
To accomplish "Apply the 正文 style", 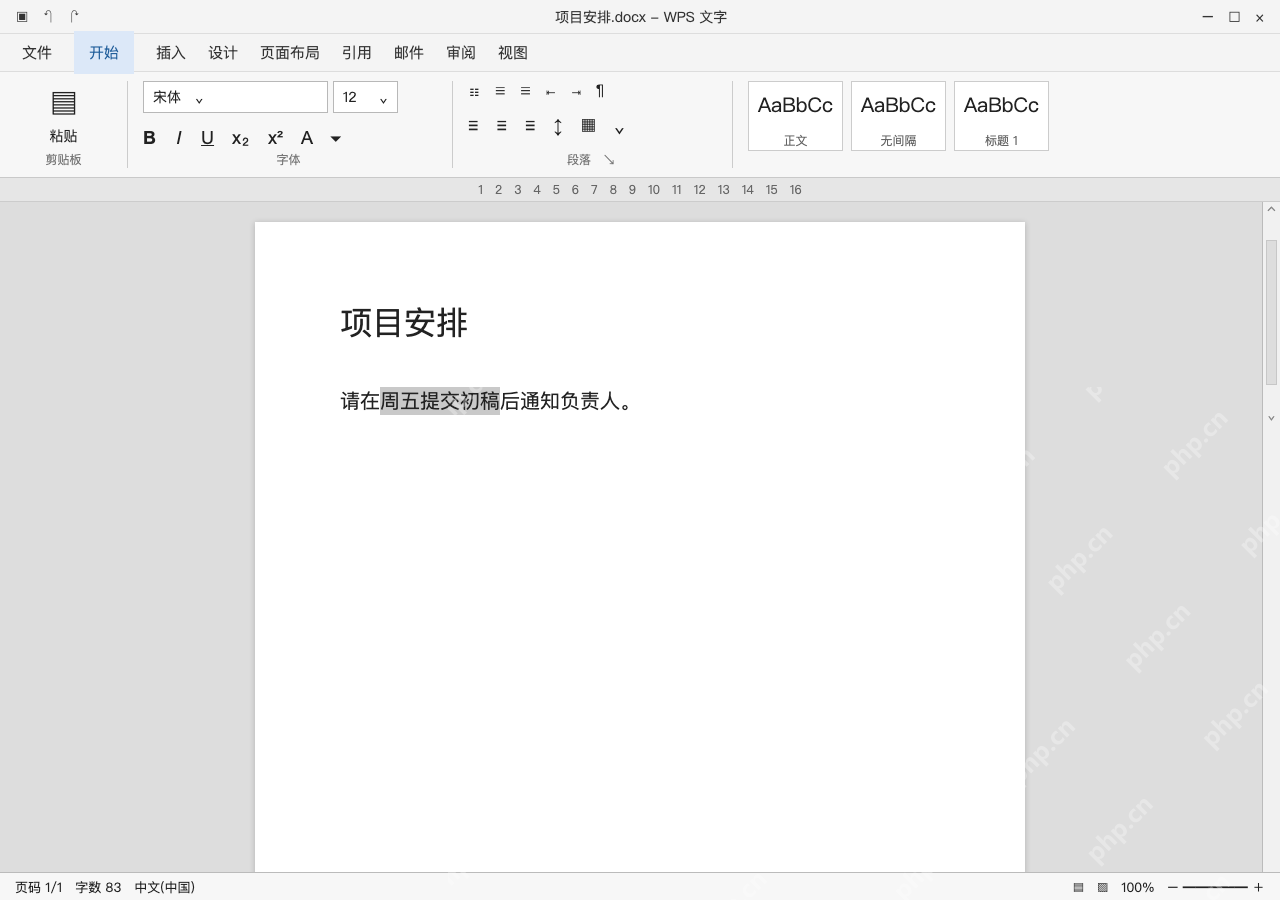I will [795, 116].
